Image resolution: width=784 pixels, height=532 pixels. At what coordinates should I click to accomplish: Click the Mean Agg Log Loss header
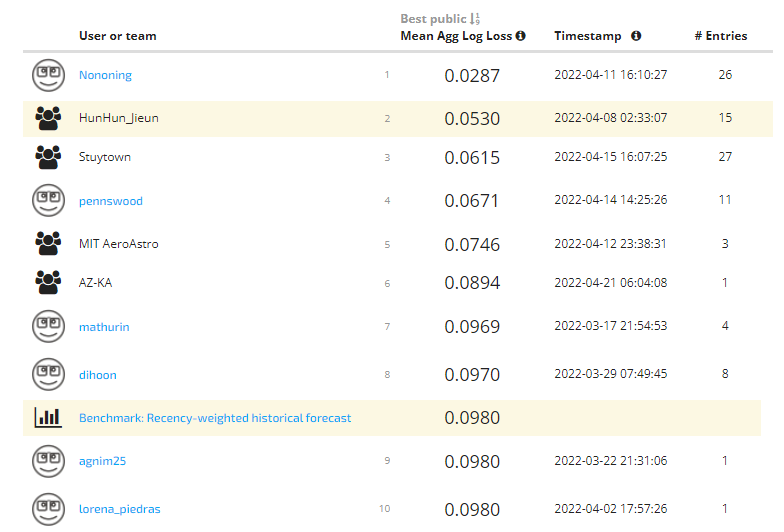coord(456,36)
